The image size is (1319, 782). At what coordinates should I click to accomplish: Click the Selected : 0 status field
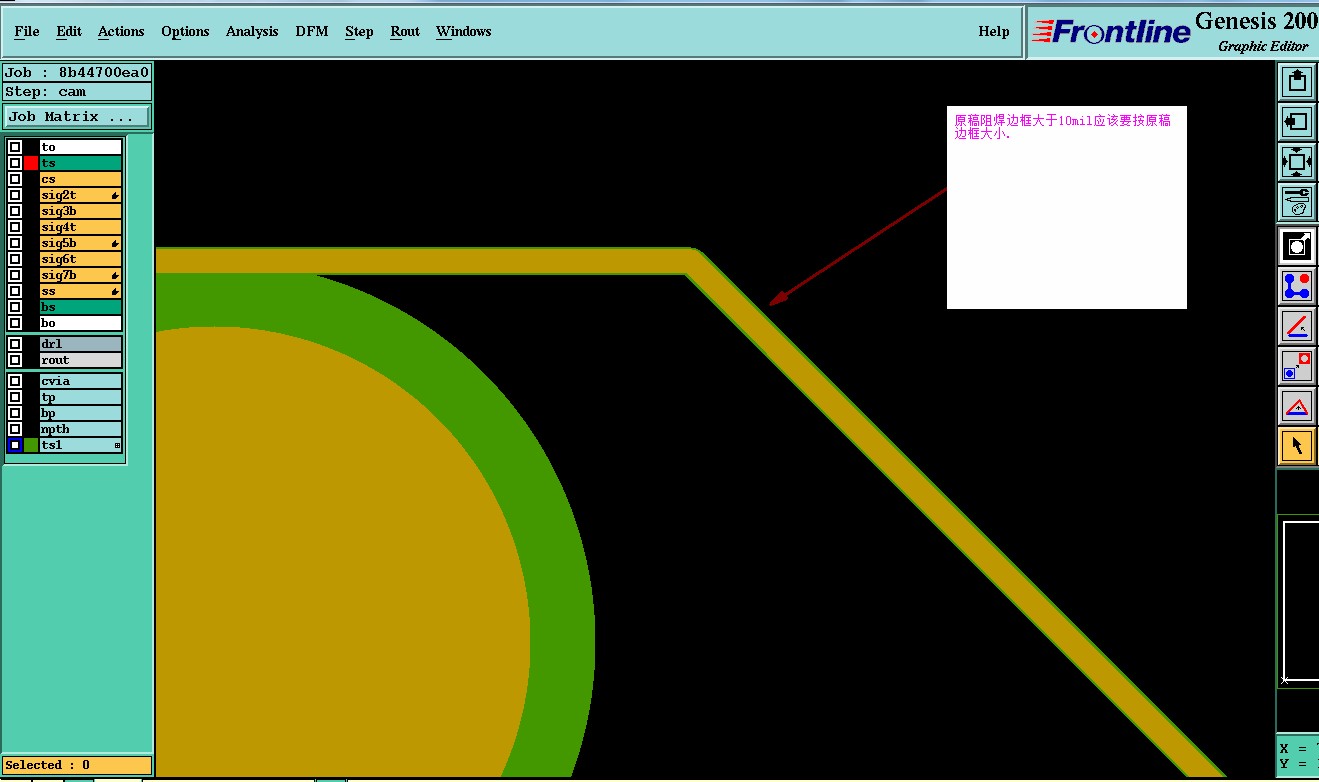(77, 765)
